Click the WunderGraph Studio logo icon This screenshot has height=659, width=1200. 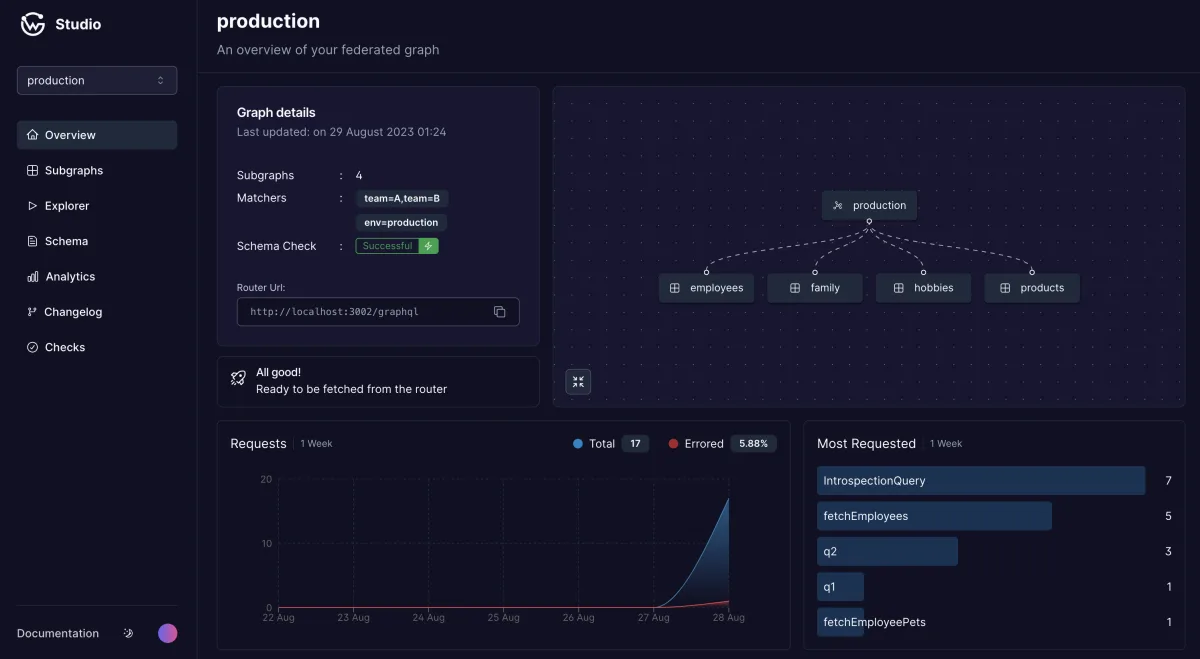33,24
